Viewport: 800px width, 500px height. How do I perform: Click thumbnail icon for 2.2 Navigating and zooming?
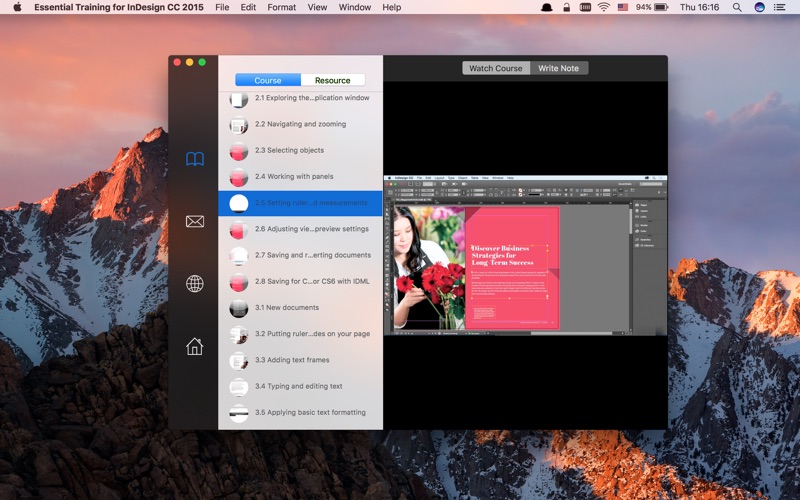click(238, 124)
